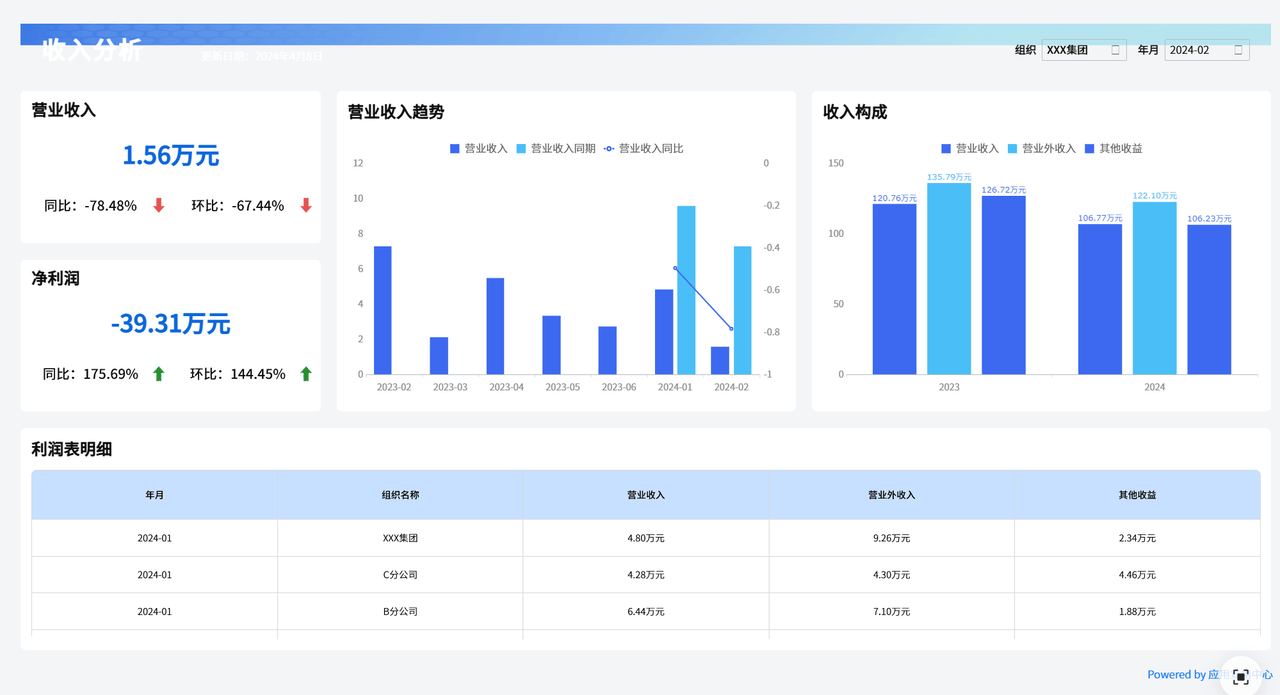Viewport: 1280px width, 695px height.
Task: Click the 2024-01 date cell in XXX集团 row
Action: (x=154, y=538)
